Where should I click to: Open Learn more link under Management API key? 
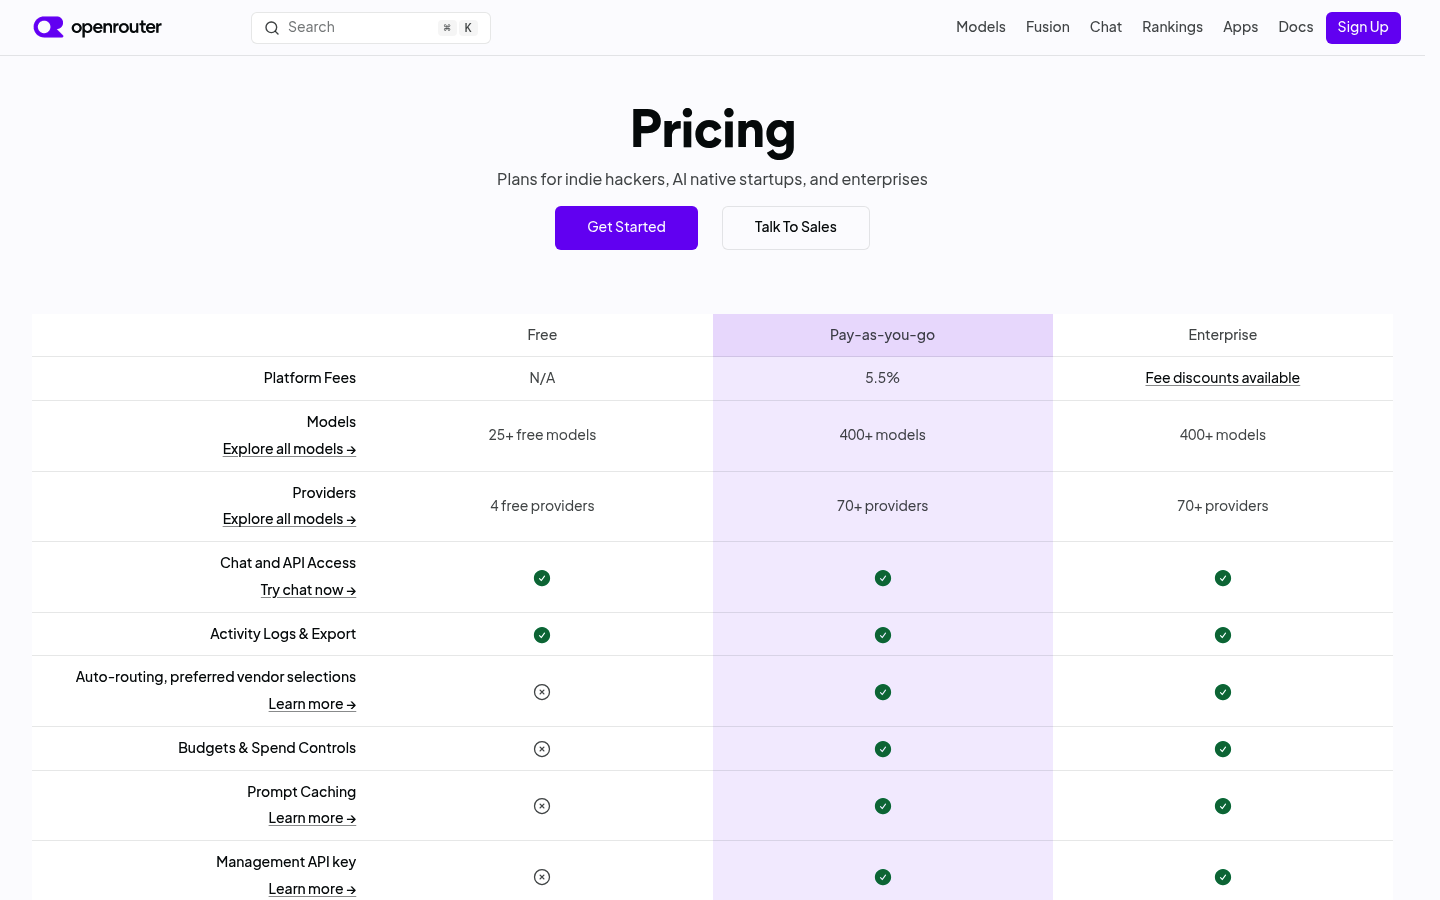(312, 889)
